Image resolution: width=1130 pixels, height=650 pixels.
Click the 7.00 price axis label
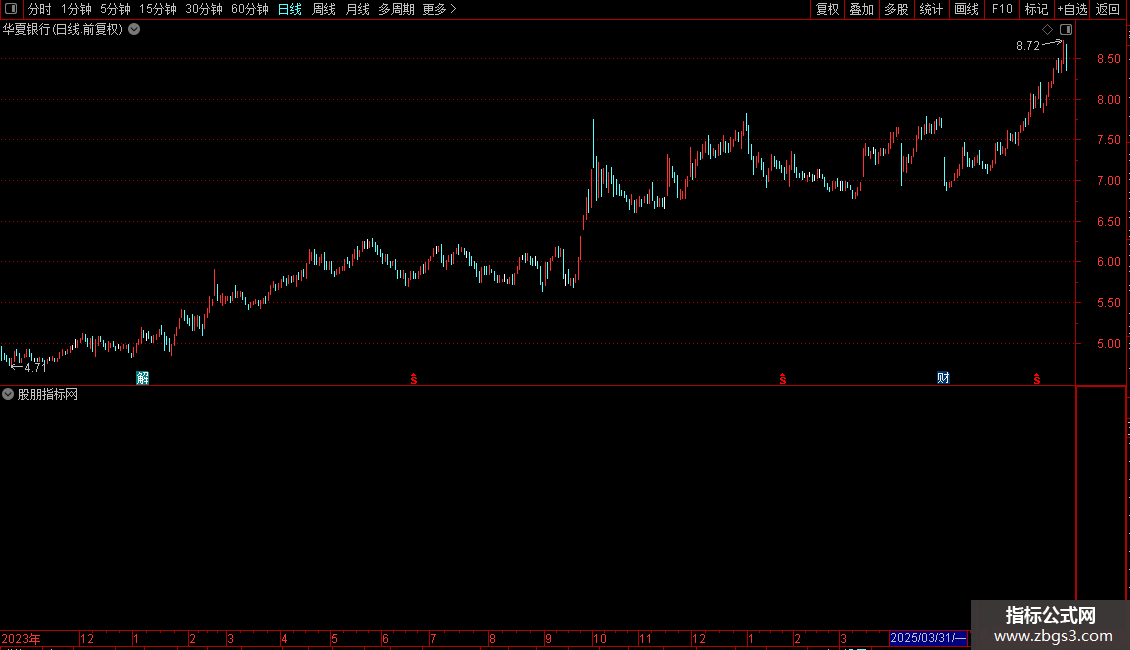pyautogui.click(x=1108, y=181)
